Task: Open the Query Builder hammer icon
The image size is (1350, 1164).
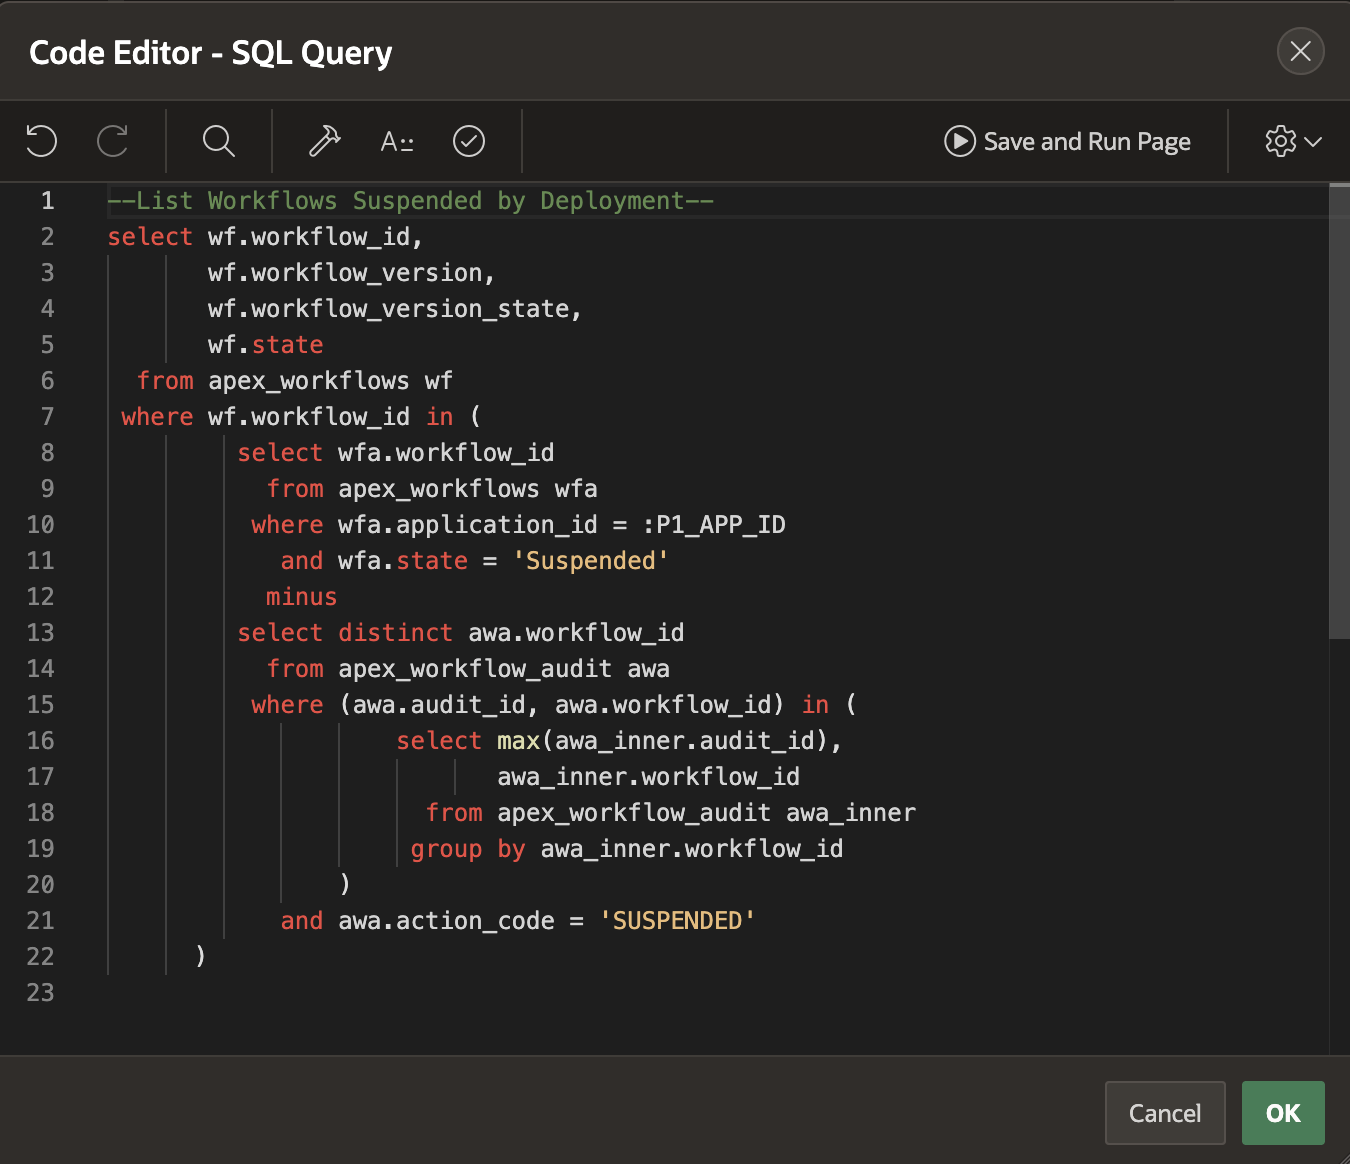Action: tap(325, 141)
